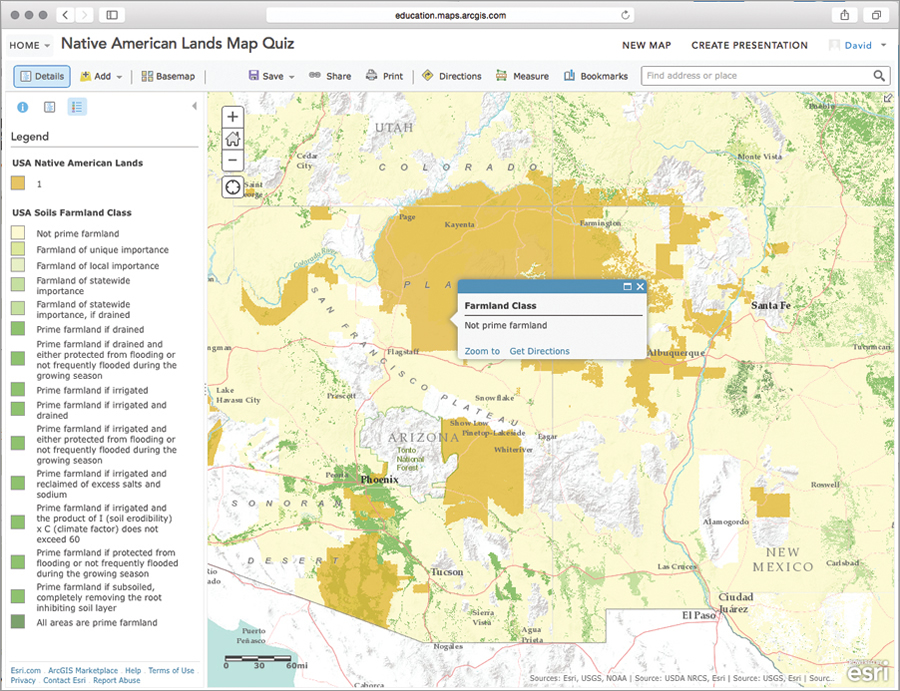900x691 pixels.
Task: Switch to the About panel info icon
Action: (22, 107)
